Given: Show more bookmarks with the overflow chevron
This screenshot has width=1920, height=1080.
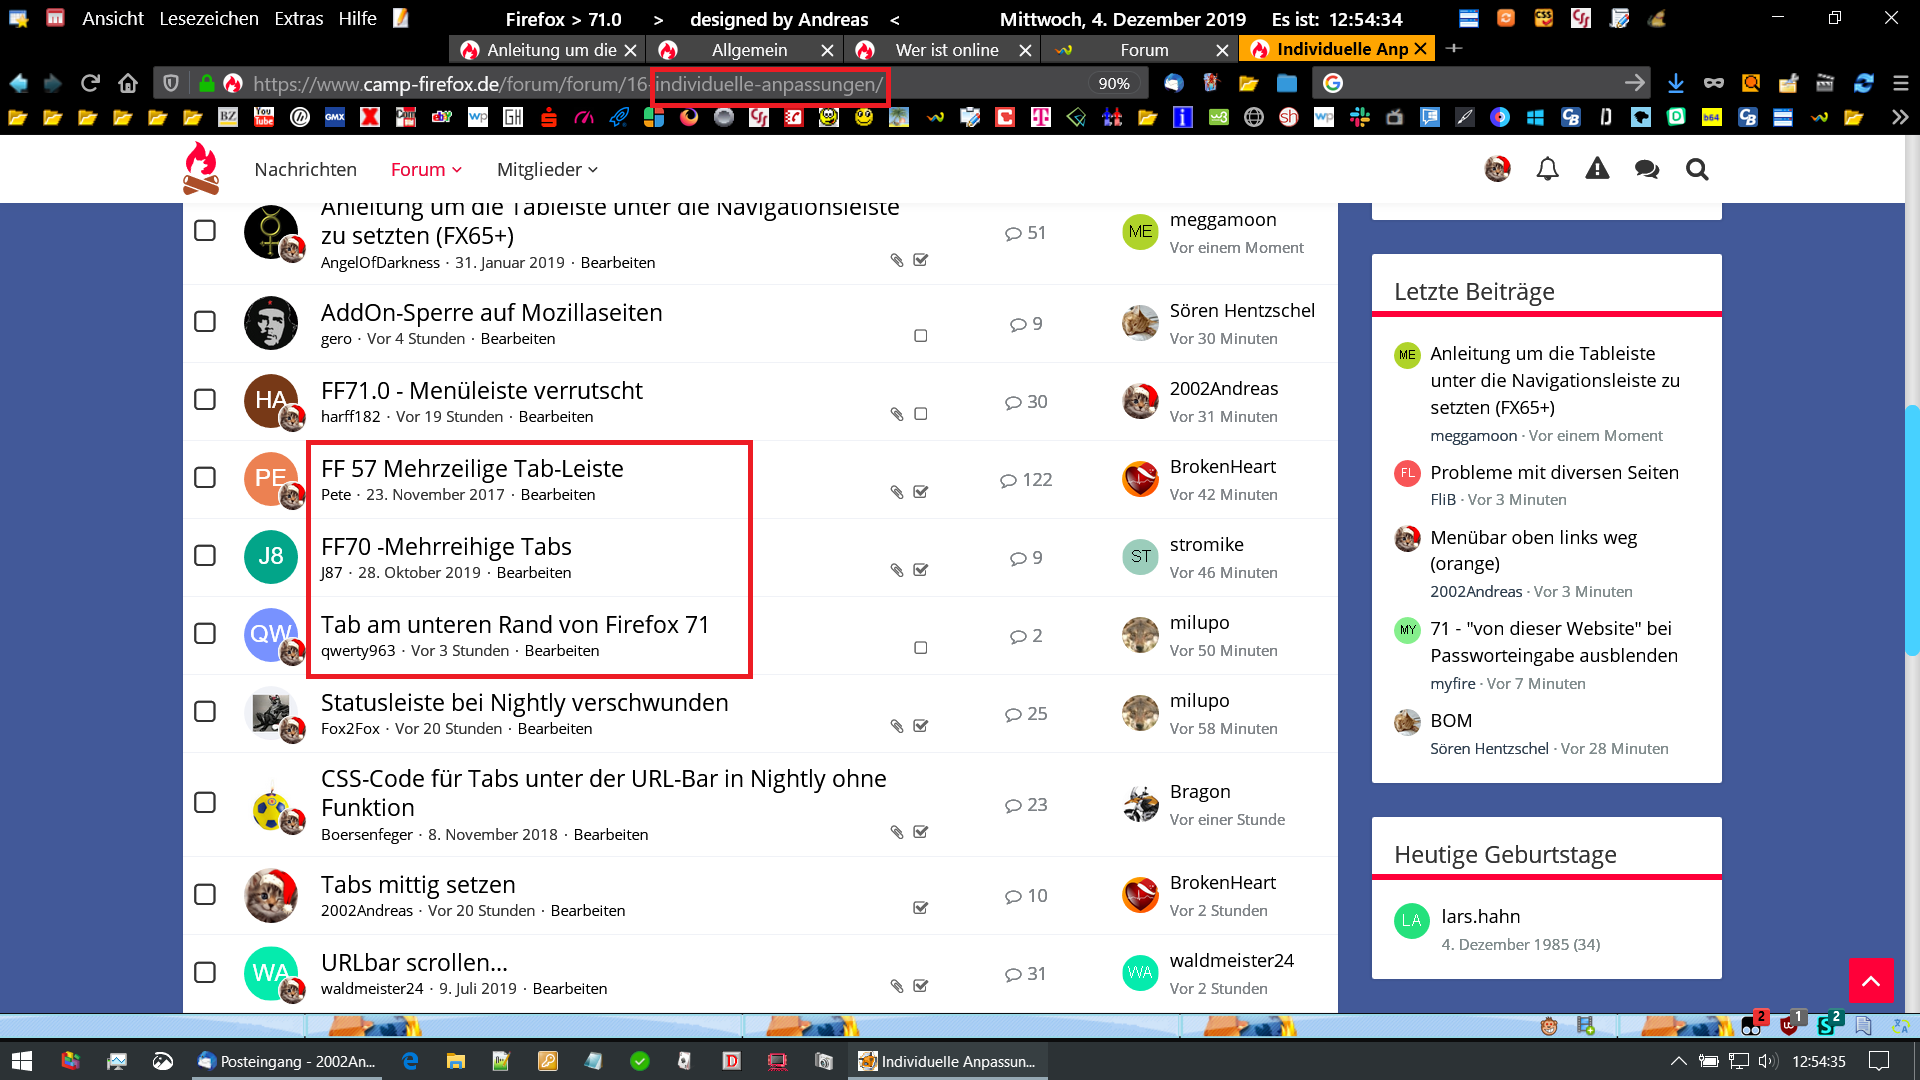Looking at the screenshot, I should pos(1899,117).
